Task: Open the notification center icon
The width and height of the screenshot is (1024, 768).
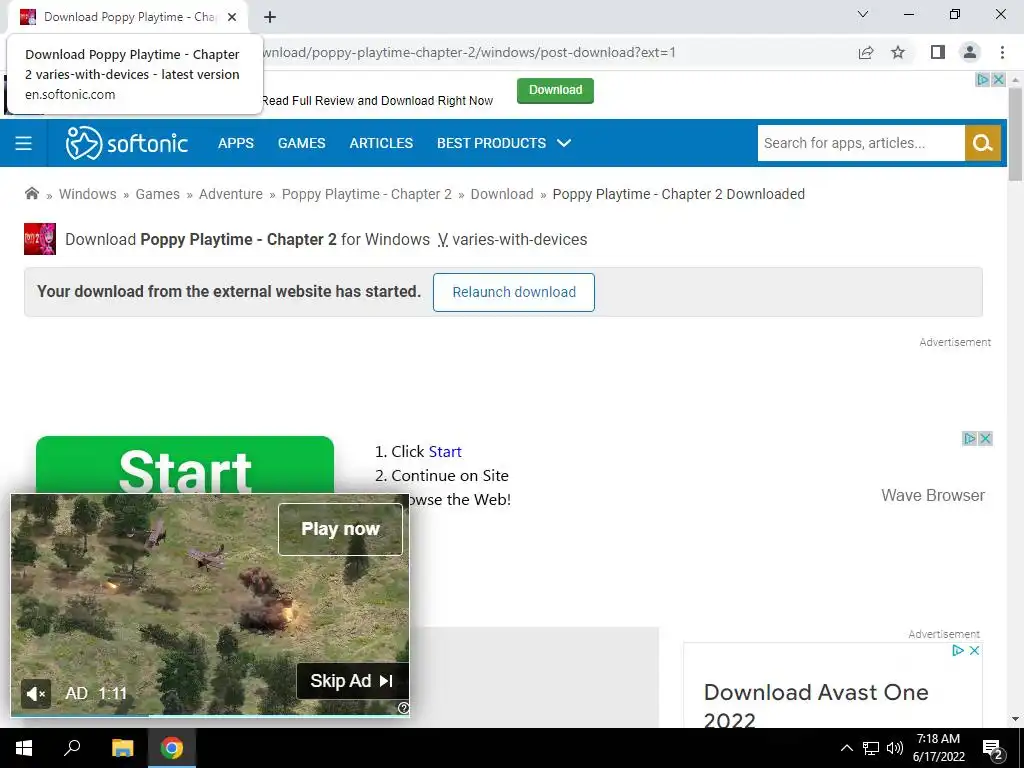Action: (x=993, y=749)
